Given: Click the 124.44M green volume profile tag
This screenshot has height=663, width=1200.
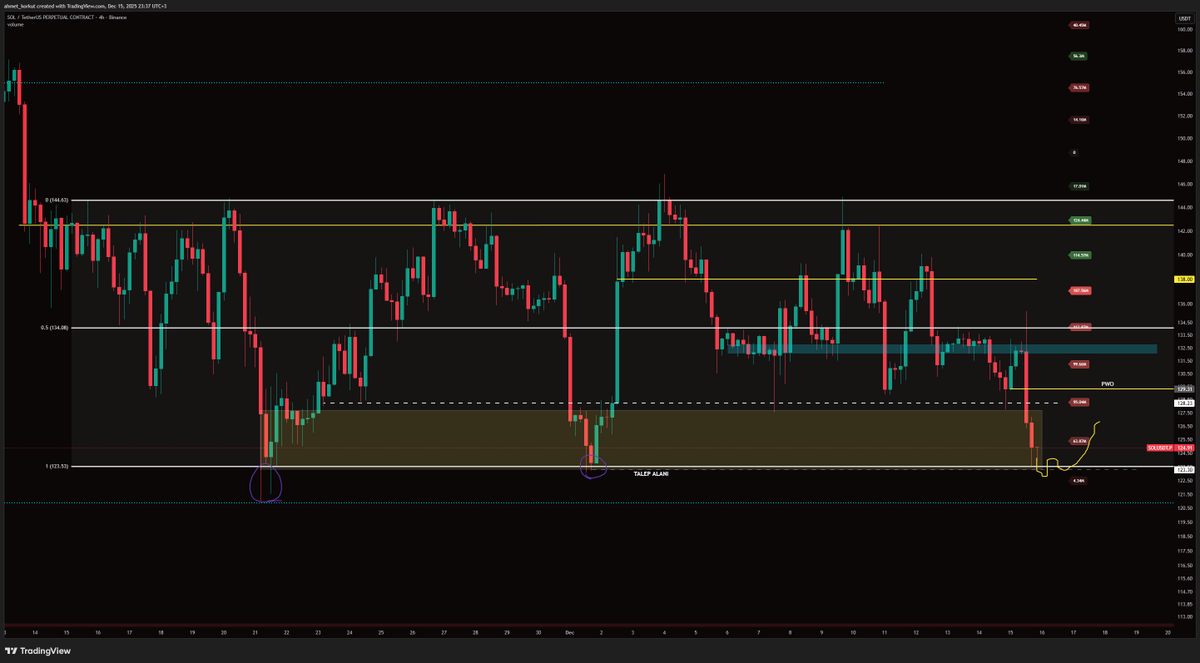Looking at the screenshot, I should pos(1079,220).
